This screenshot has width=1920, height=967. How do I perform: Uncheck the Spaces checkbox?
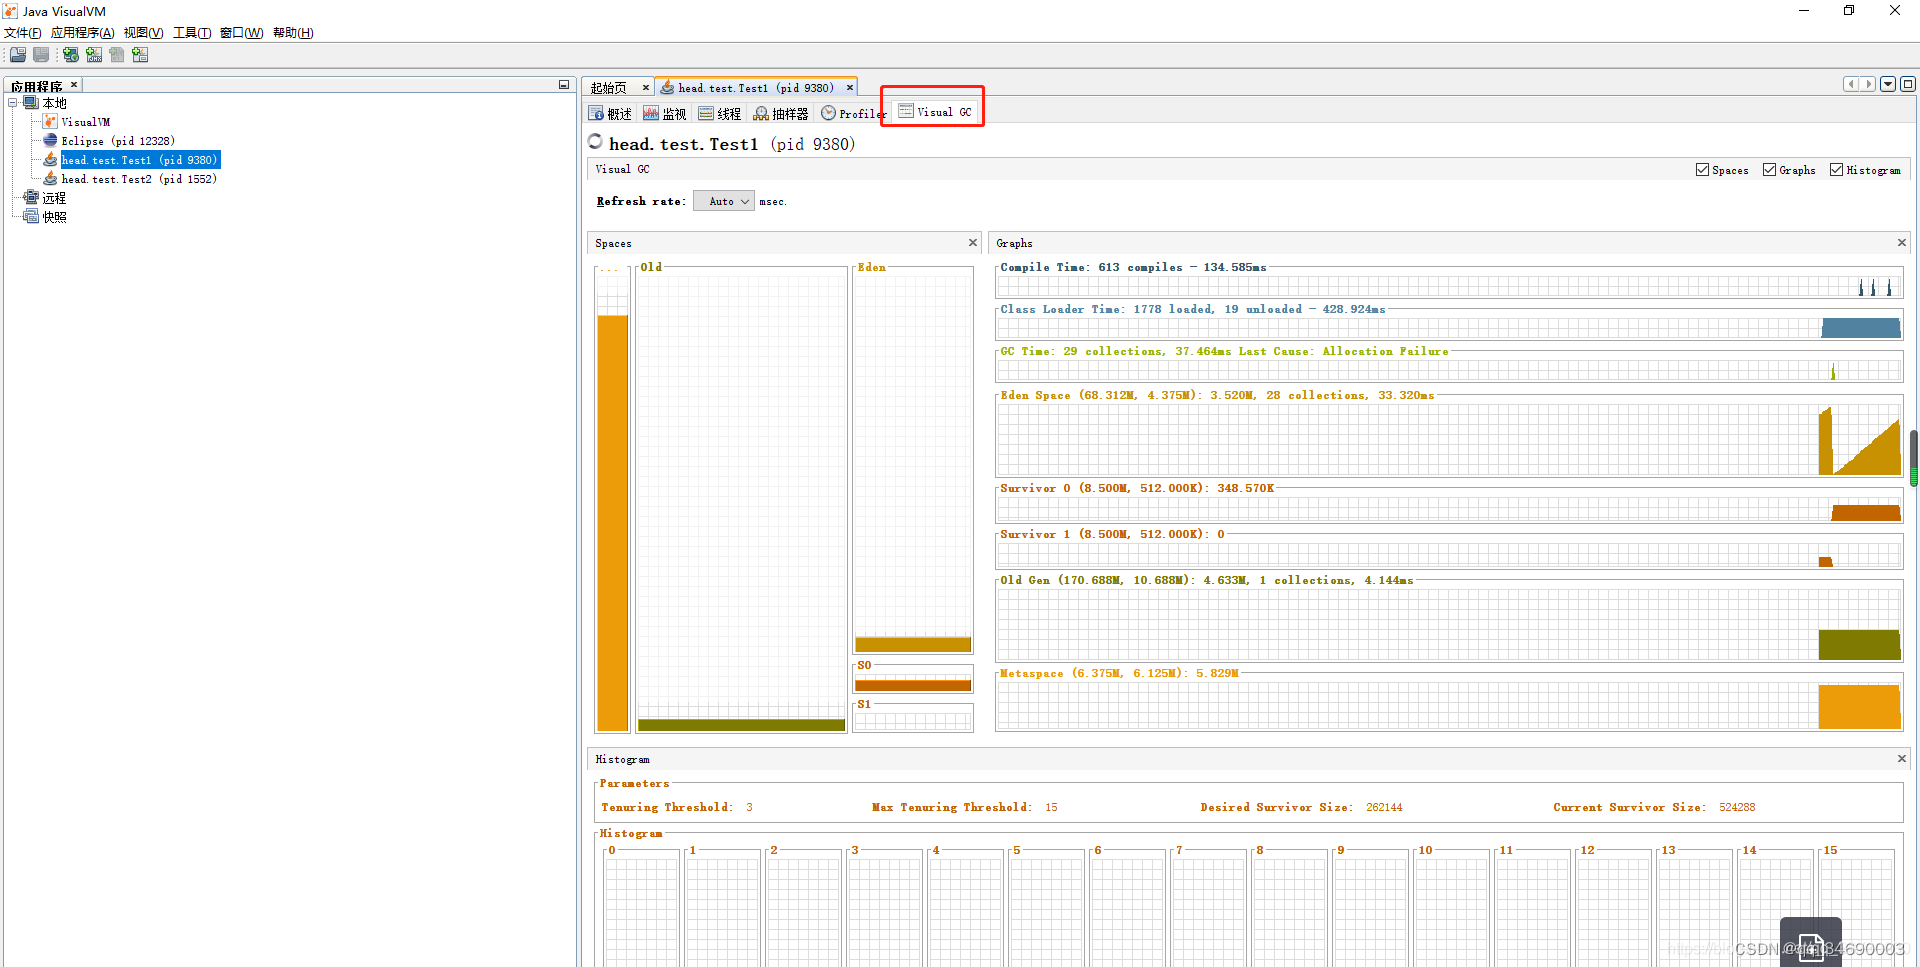[x=1703, y=170]
